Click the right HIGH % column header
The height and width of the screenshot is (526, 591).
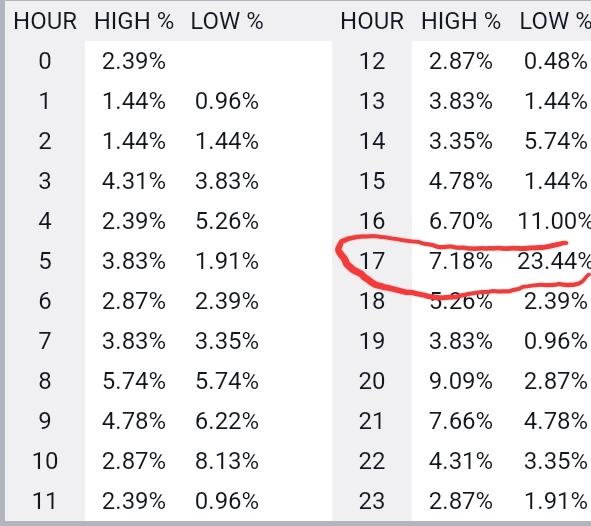point(461,21)
